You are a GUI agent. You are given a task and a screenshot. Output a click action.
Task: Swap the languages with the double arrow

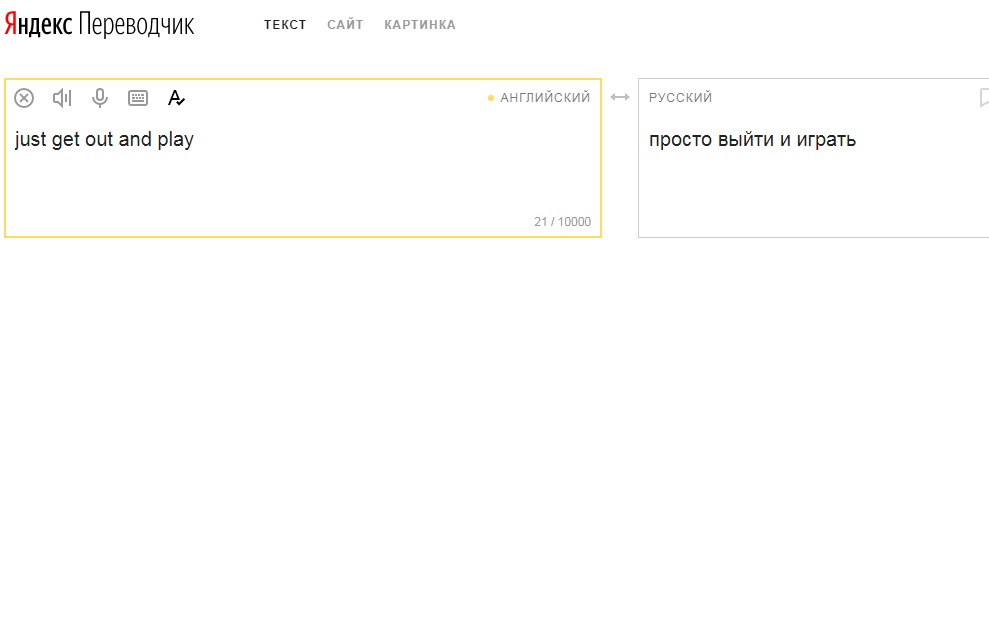[x=620, y=98]
